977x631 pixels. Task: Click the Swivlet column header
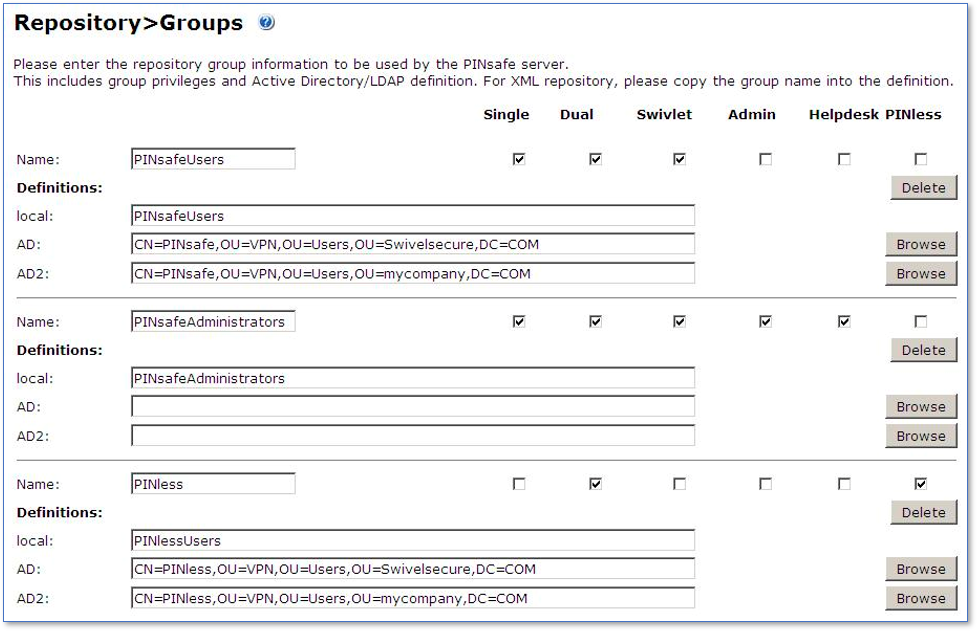pos(664,115)
